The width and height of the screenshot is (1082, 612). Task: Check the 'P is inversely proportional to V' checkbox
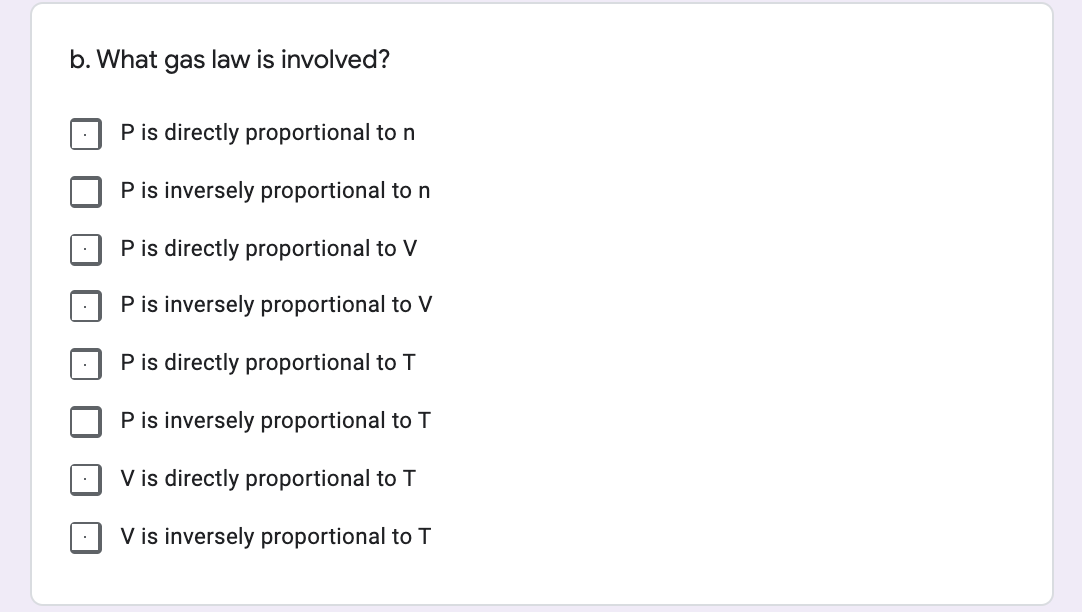[x=86, y=306]
